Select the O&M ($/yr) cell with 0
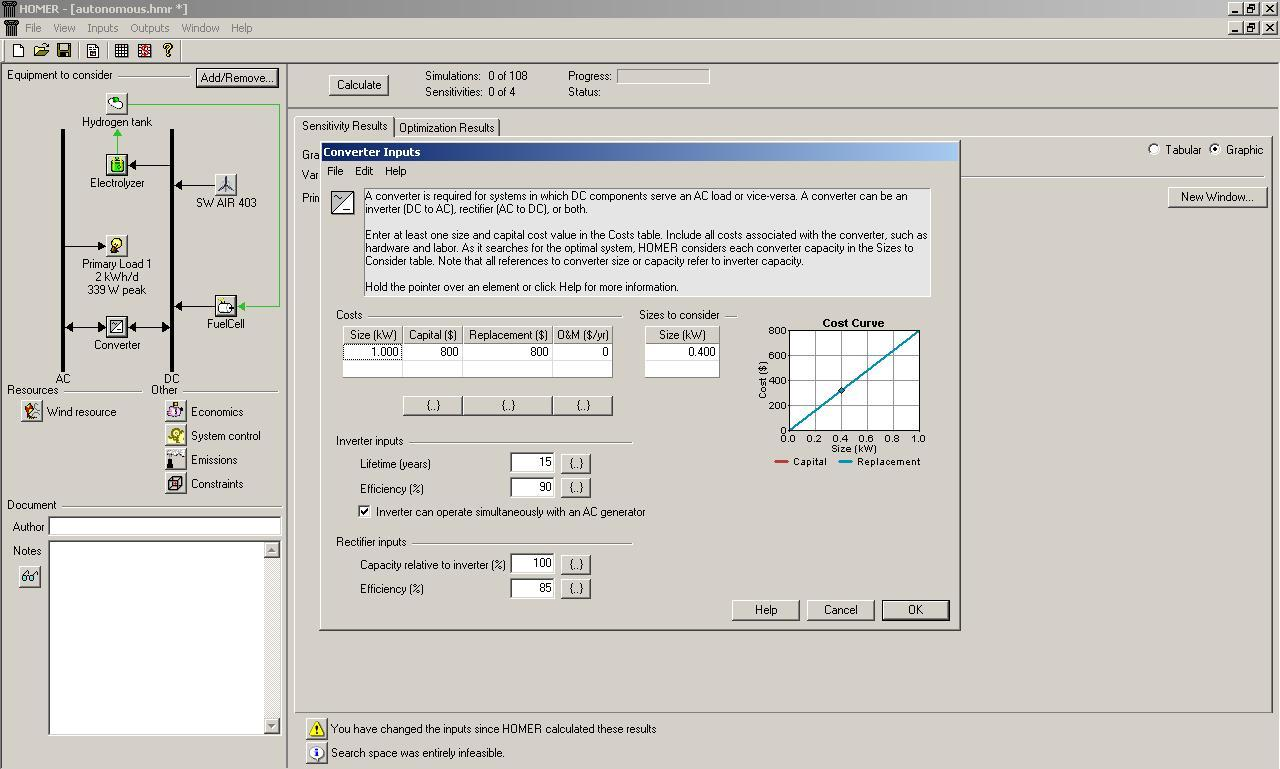This screenshot has height=769, width=1280. point(582,352)
